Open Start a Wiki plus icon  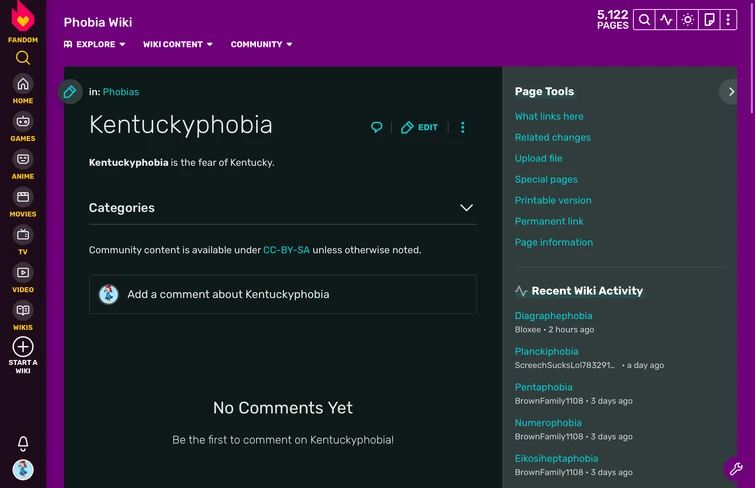coord(23,347)
